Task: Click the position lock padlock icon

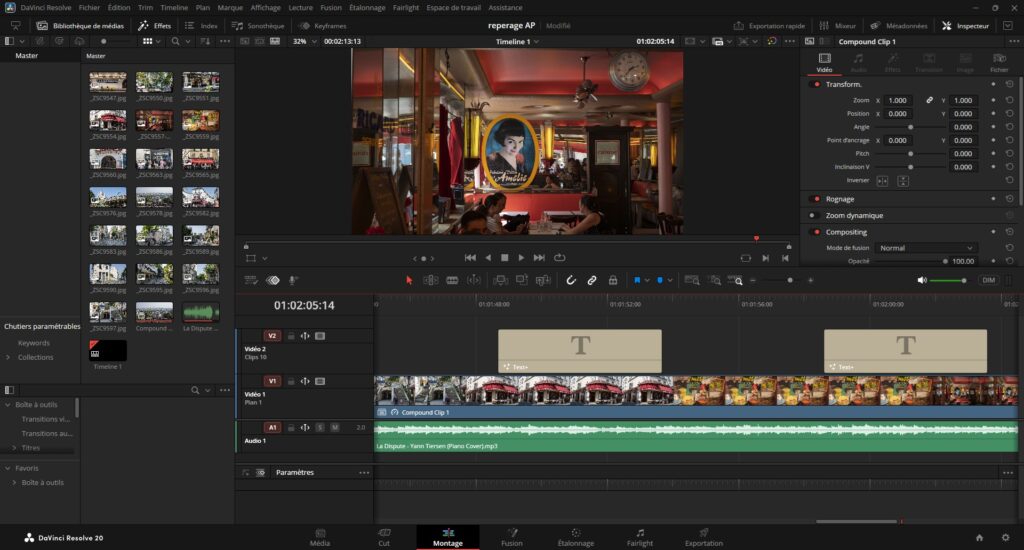Action: pyautogui.click(x=613, y=280)
